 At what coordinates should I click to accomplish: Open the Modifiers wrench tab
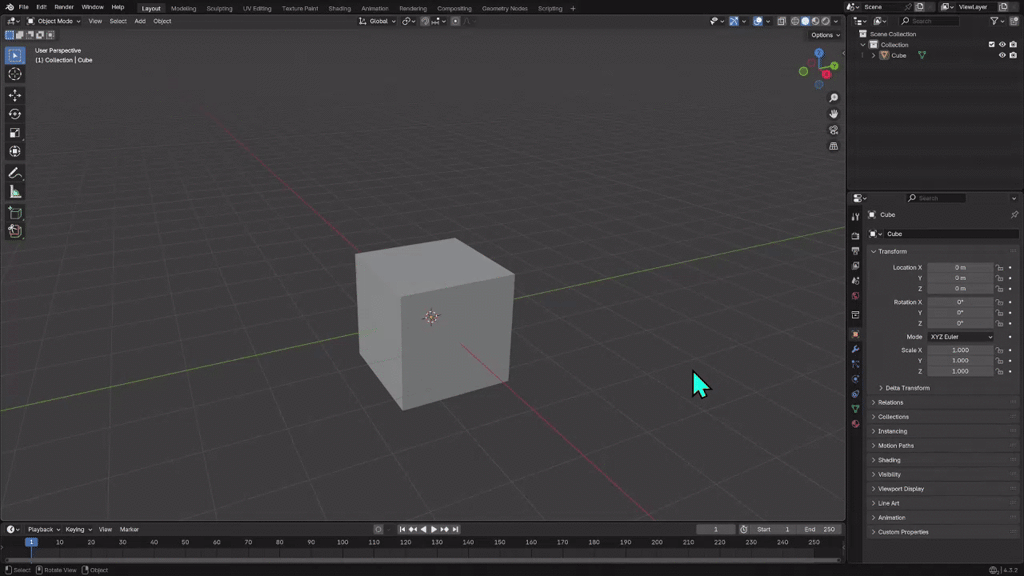click(x=856, y=349)
